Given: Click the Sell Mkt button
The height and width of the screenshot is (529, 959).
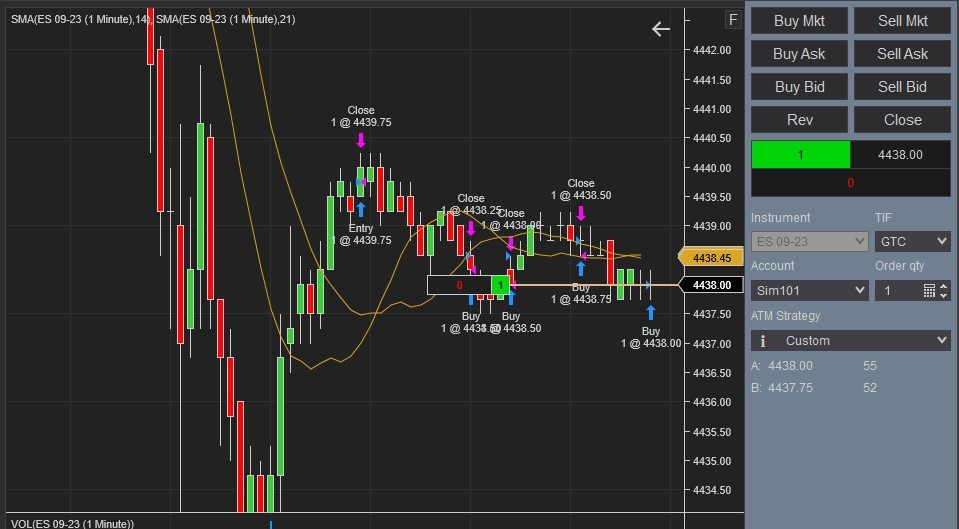Looking at the screenshot, I should (902, 21).
